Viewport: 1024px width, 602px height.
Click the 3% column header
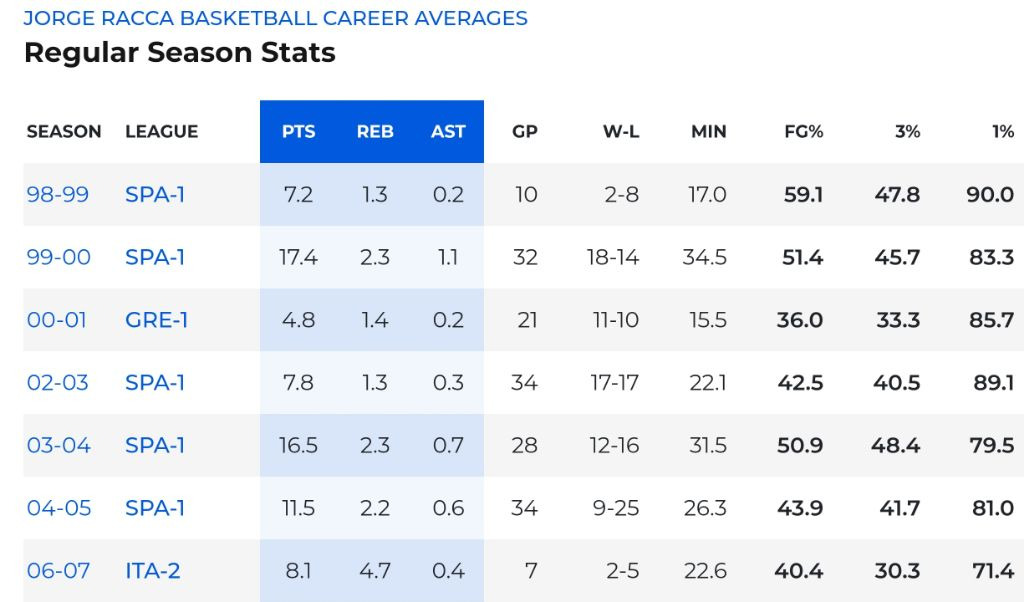[907, 131]
